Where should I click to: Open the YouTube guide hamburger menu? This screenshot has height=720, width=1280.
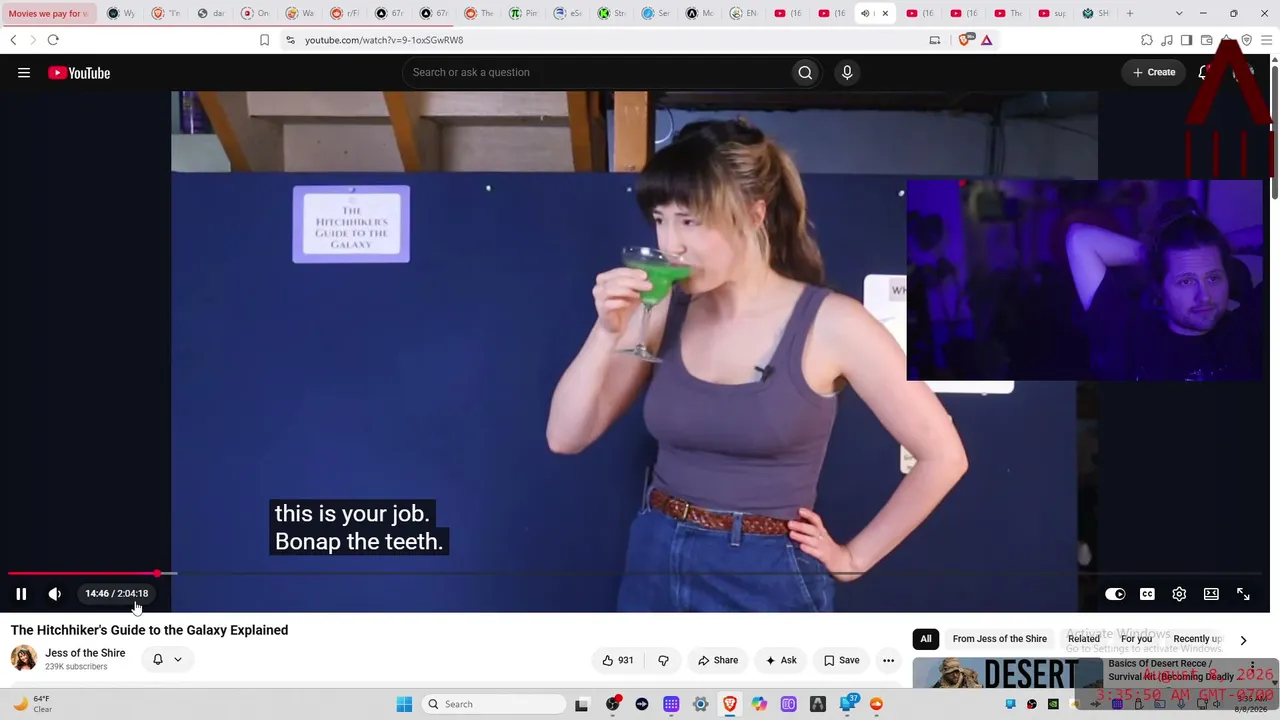click(24, 72)
